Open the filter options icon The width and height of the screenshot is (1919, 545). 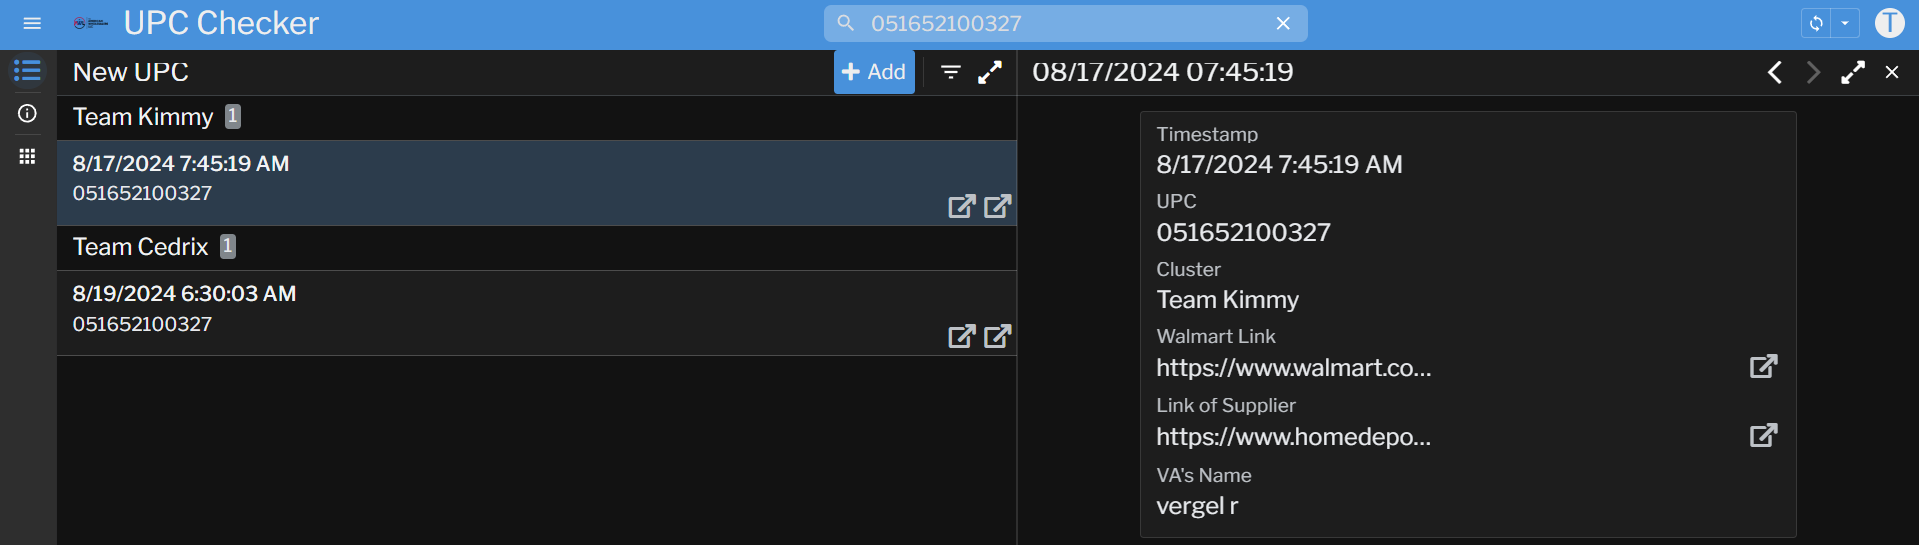[951, 72]
